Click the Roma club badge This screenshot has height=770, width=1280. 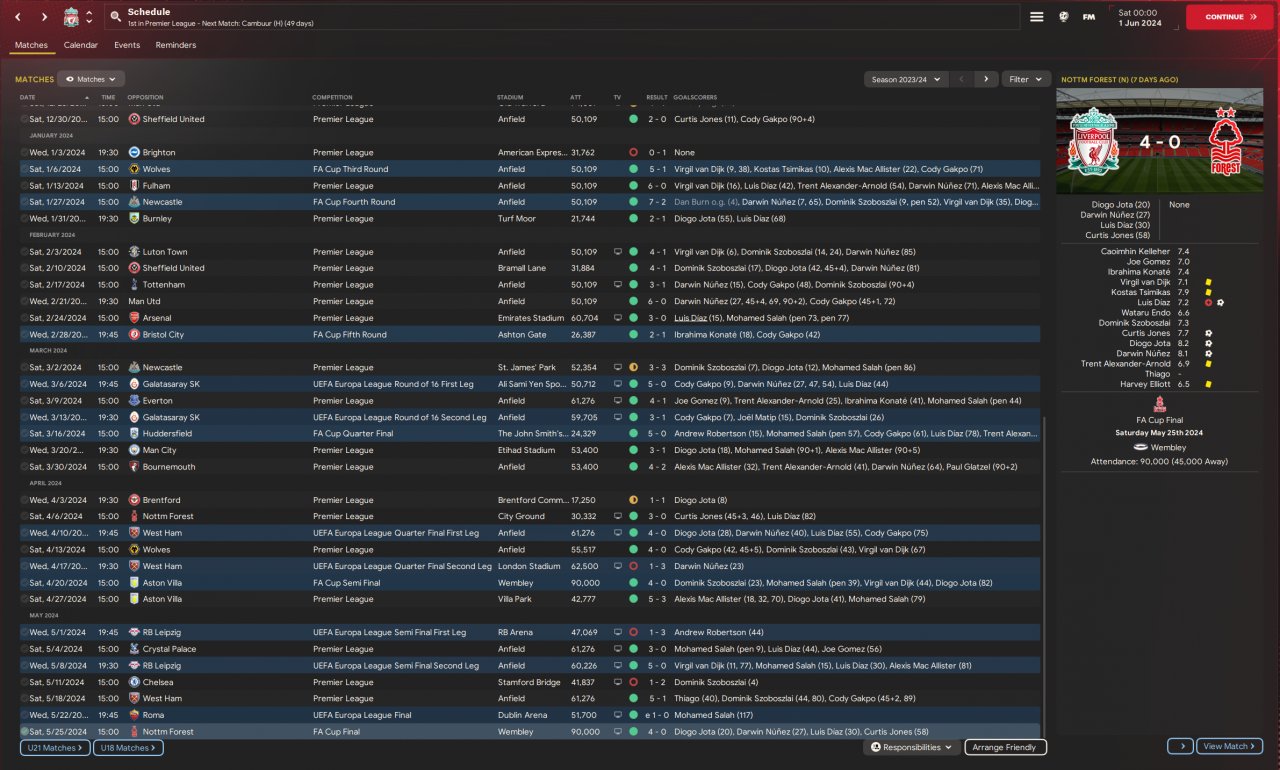[134, 715]
